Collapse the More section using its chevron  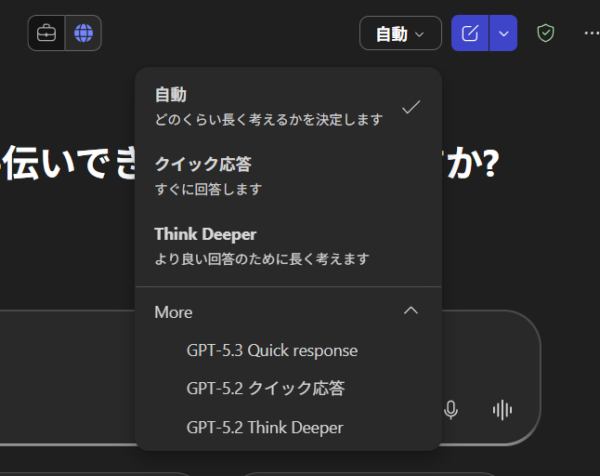[410, 311]
